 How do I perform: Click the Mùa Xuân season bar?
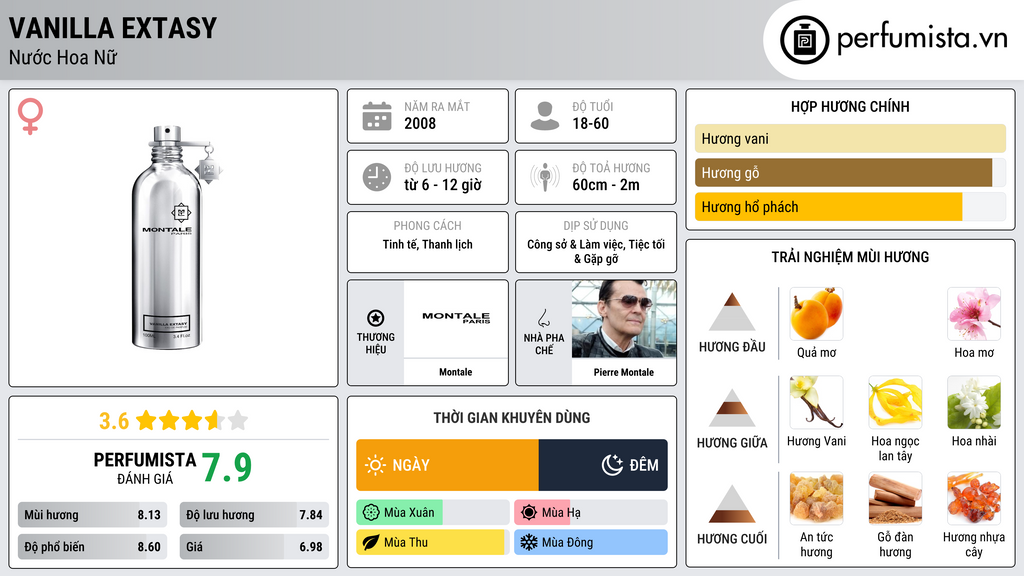[433, 513]
